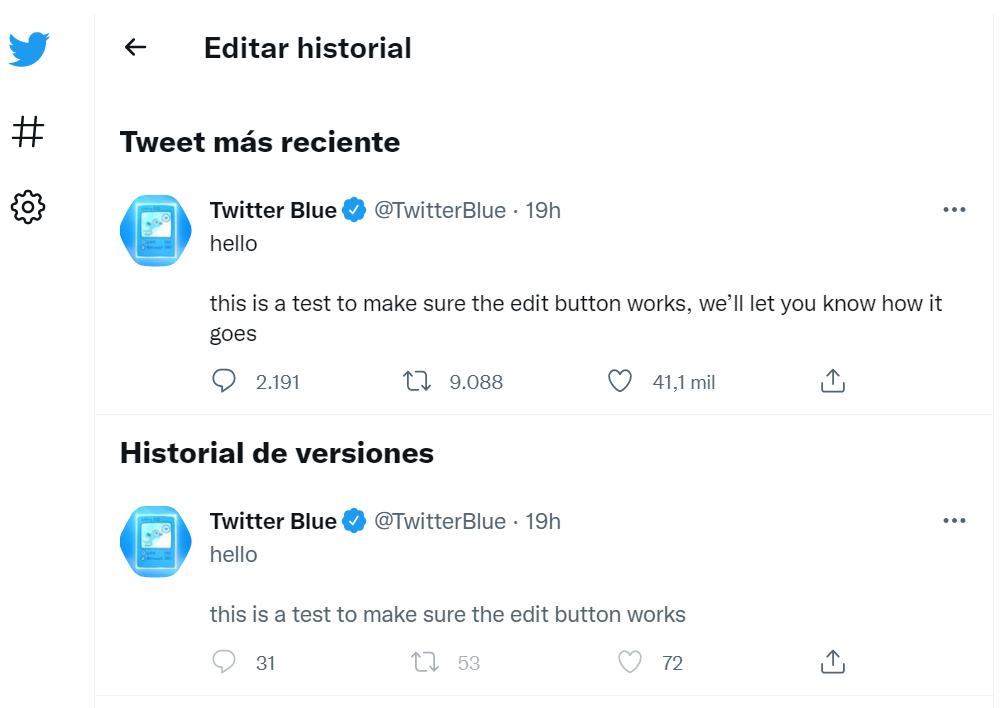The height and width of the screenshot is (708, 1002).
Task: Open more options for the latest tweet
Action: click(x=954, y=210)
